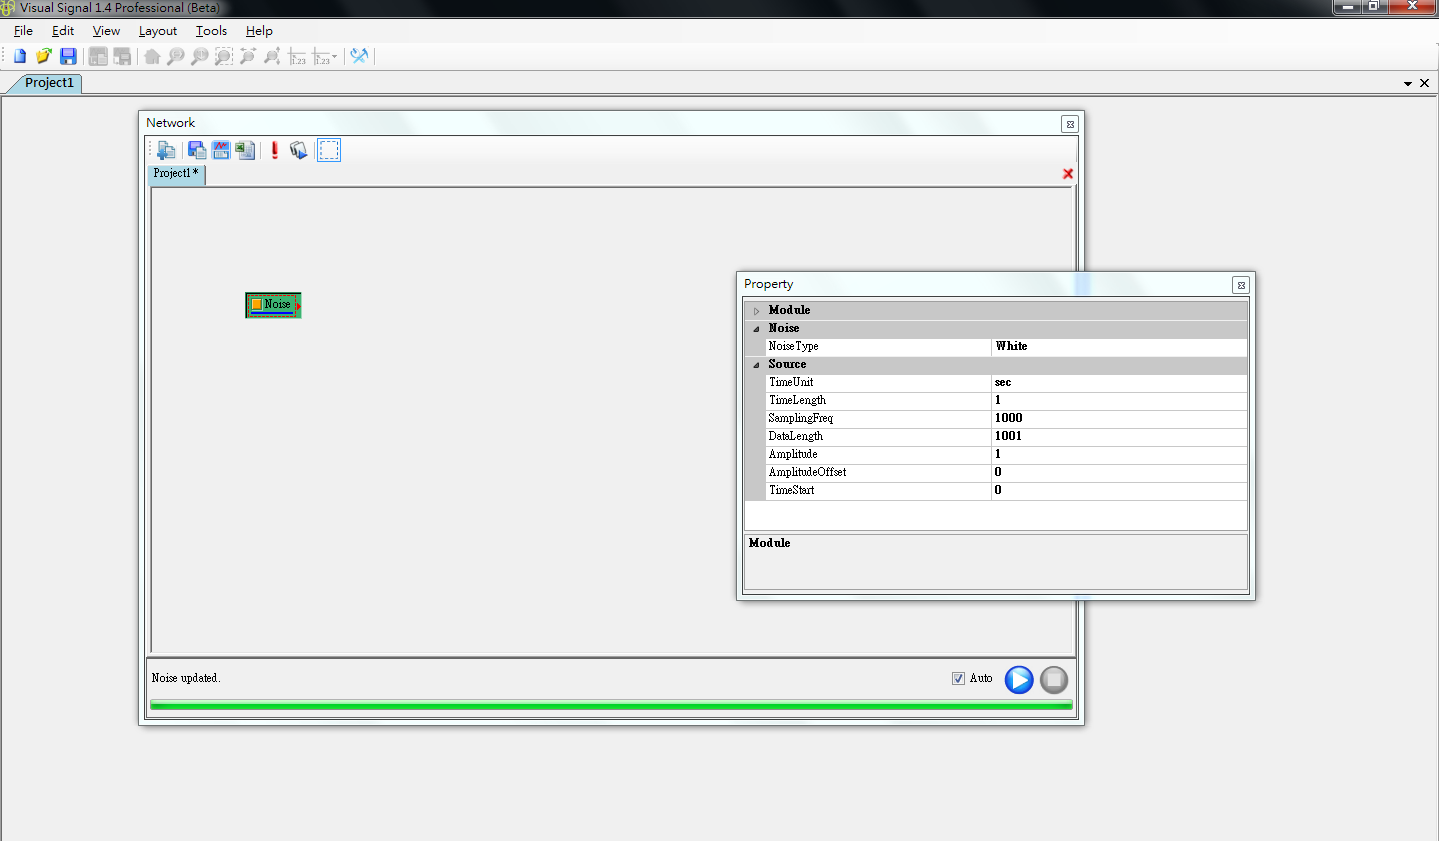Viewport: 1439px width, 841px height.
Task: Click the New Project icon in main toolbar
Action: point(19,56)
